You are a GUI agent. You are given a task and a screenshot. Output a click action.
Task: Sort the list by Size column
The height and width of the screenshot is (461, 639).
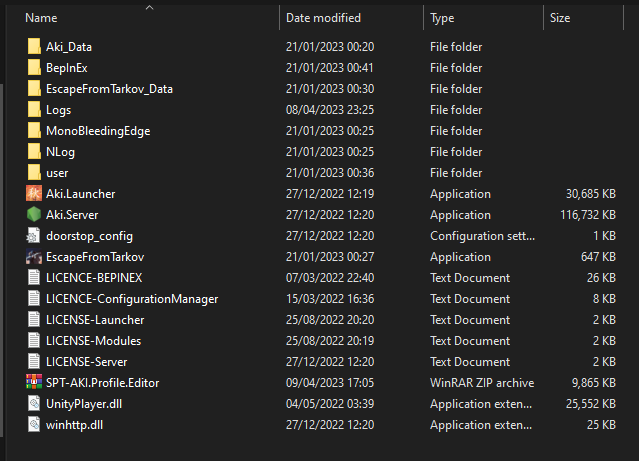560,18
